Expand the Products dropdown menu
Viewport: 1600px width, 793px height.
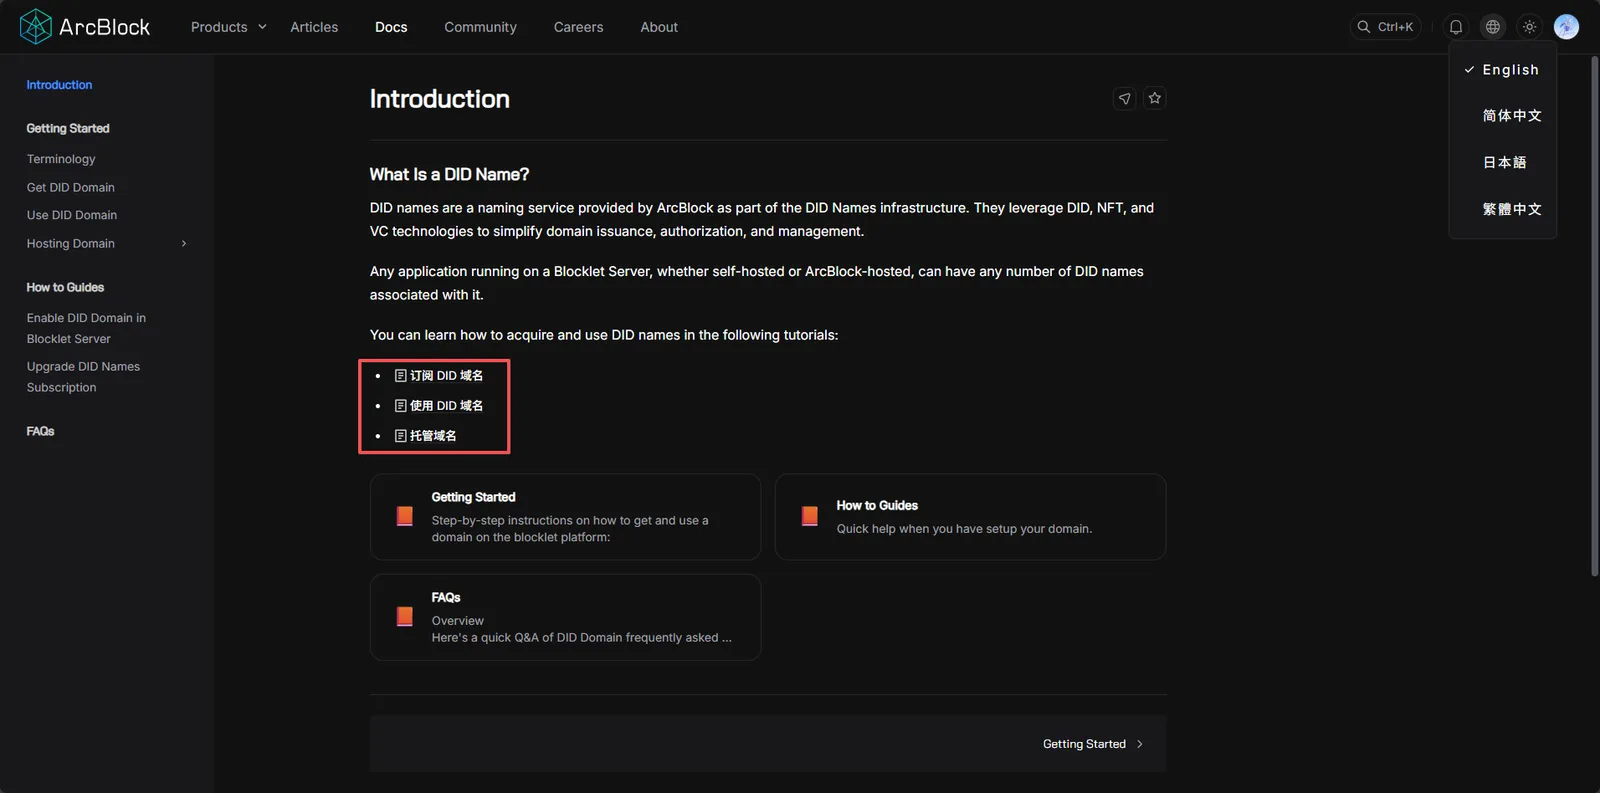coord(229,27)
